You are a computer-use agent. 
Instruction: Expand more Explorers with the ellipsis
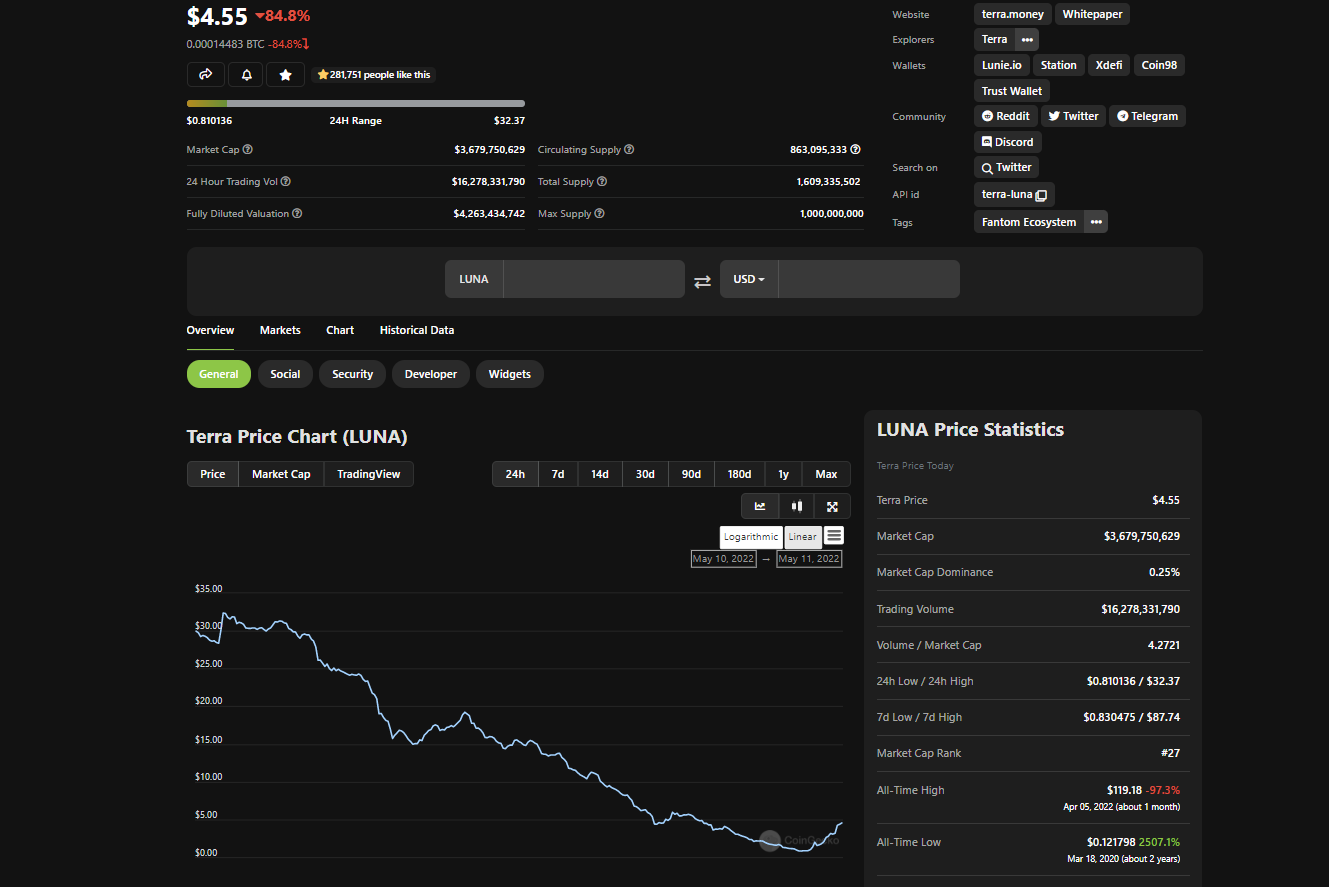pyautogui.click(x=1027, y=40)
